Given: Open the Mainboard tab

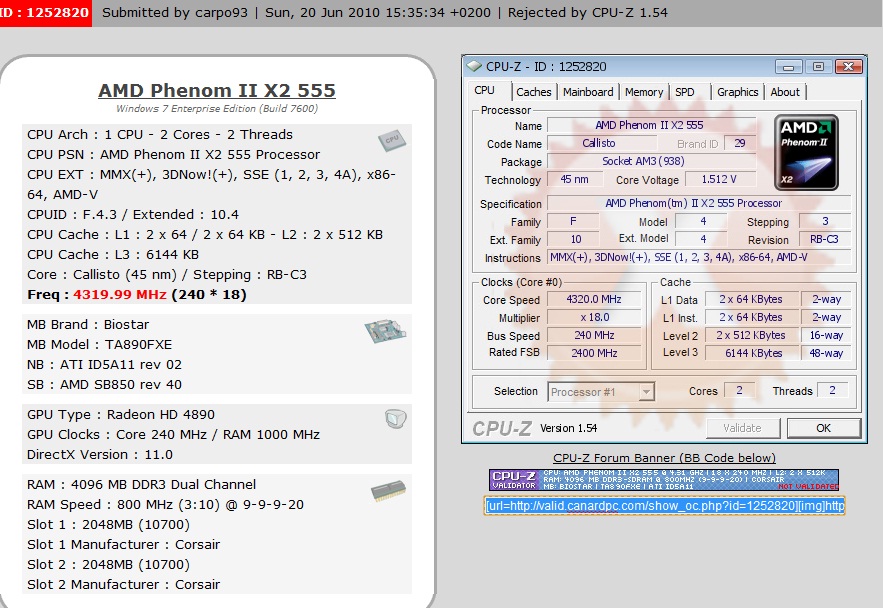Looking at the screenshot, I should coord(588,92).
